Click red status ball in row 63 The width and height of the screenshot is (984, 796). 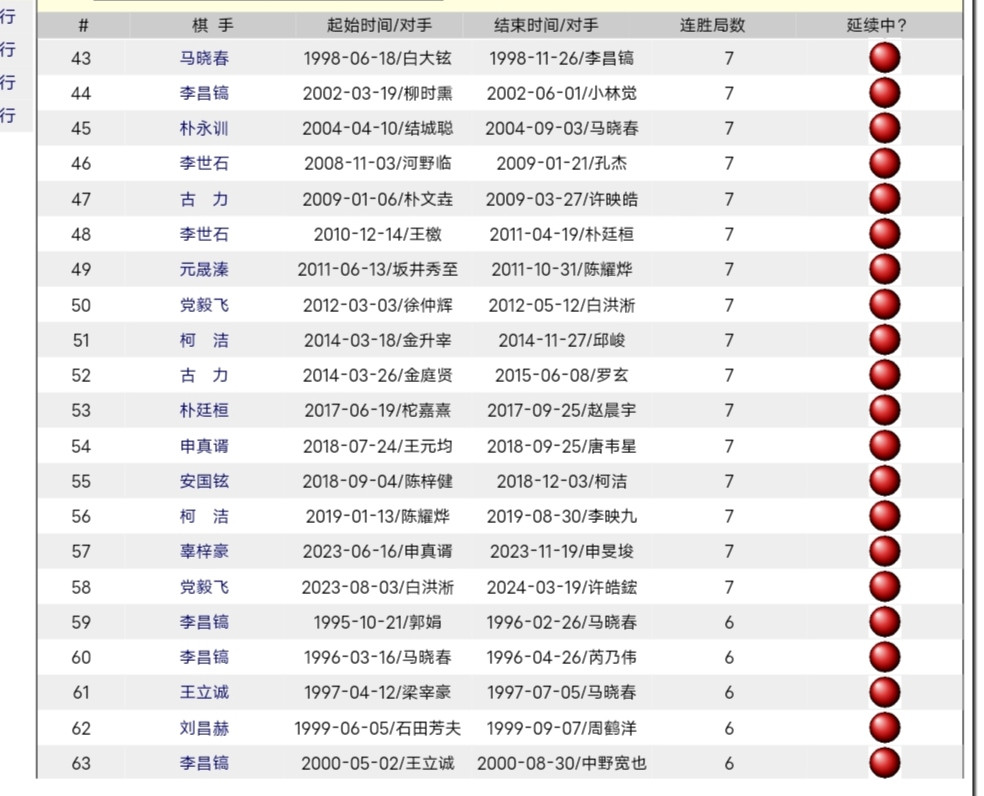(885, 763)
